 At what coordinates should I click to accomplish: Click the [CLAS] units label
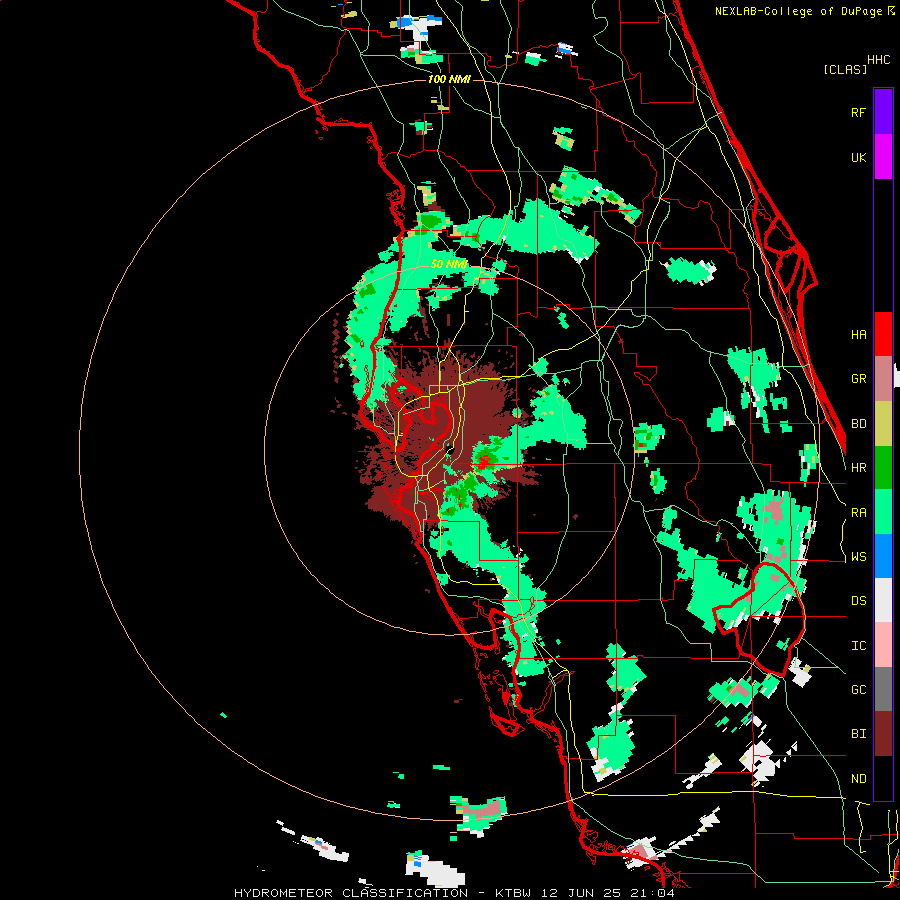[x=845, y=69]
